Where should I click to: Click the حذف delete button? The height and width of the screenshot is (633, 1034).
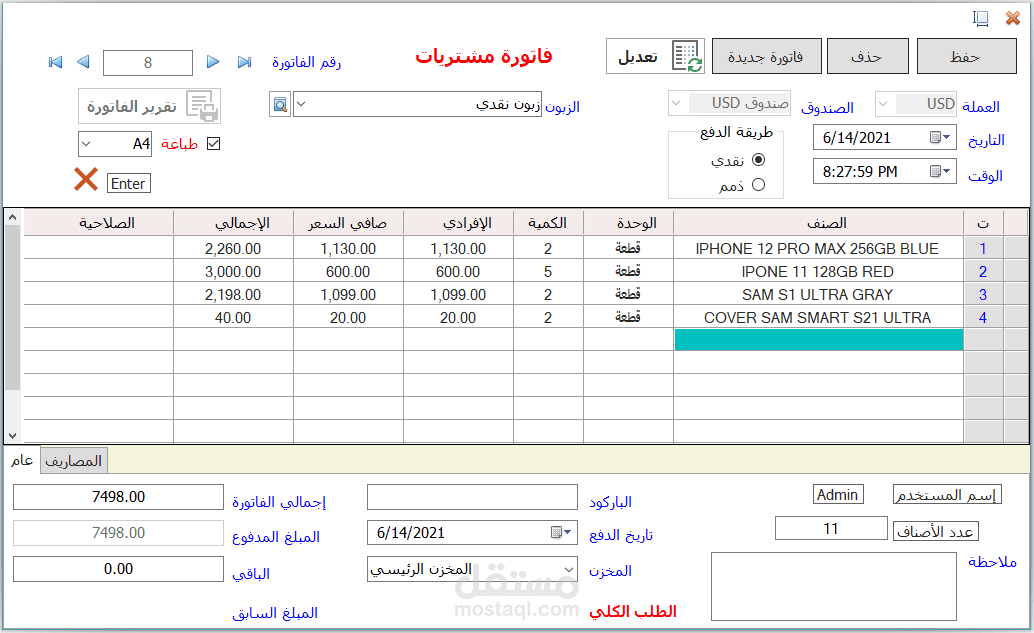[x=868, y=56]
